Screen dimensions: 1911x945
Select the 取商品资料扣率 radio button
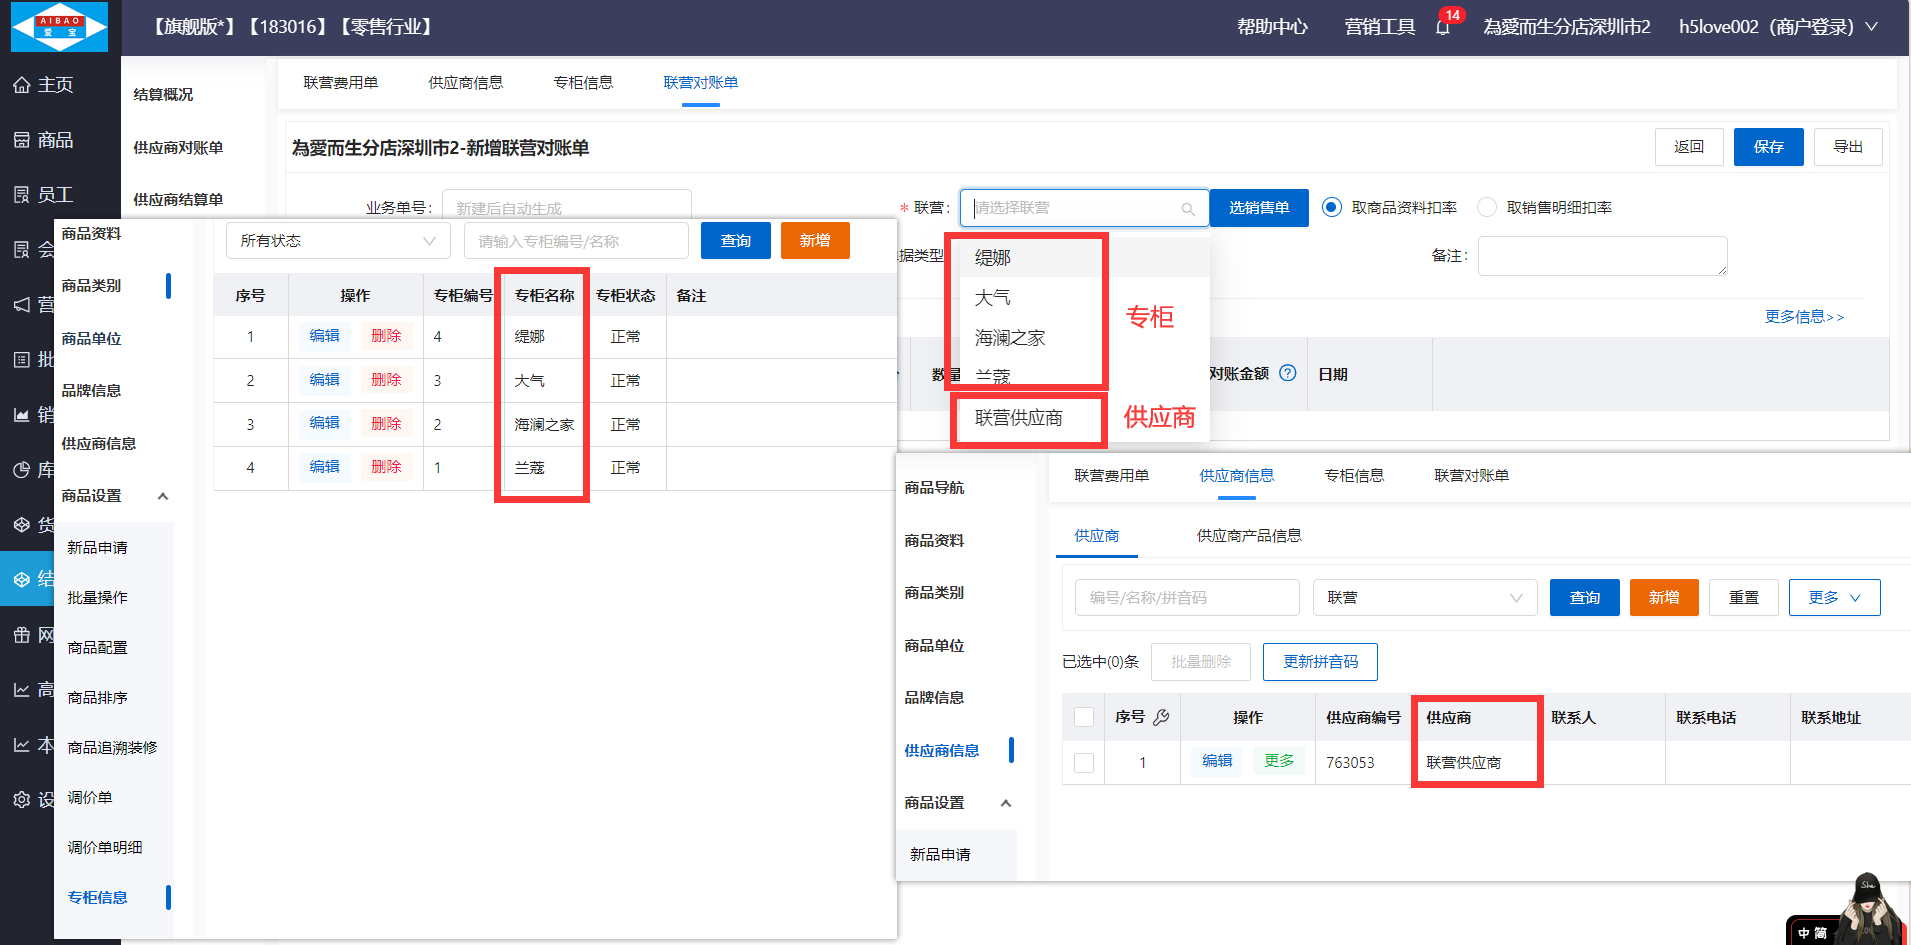pos(1331,207)
